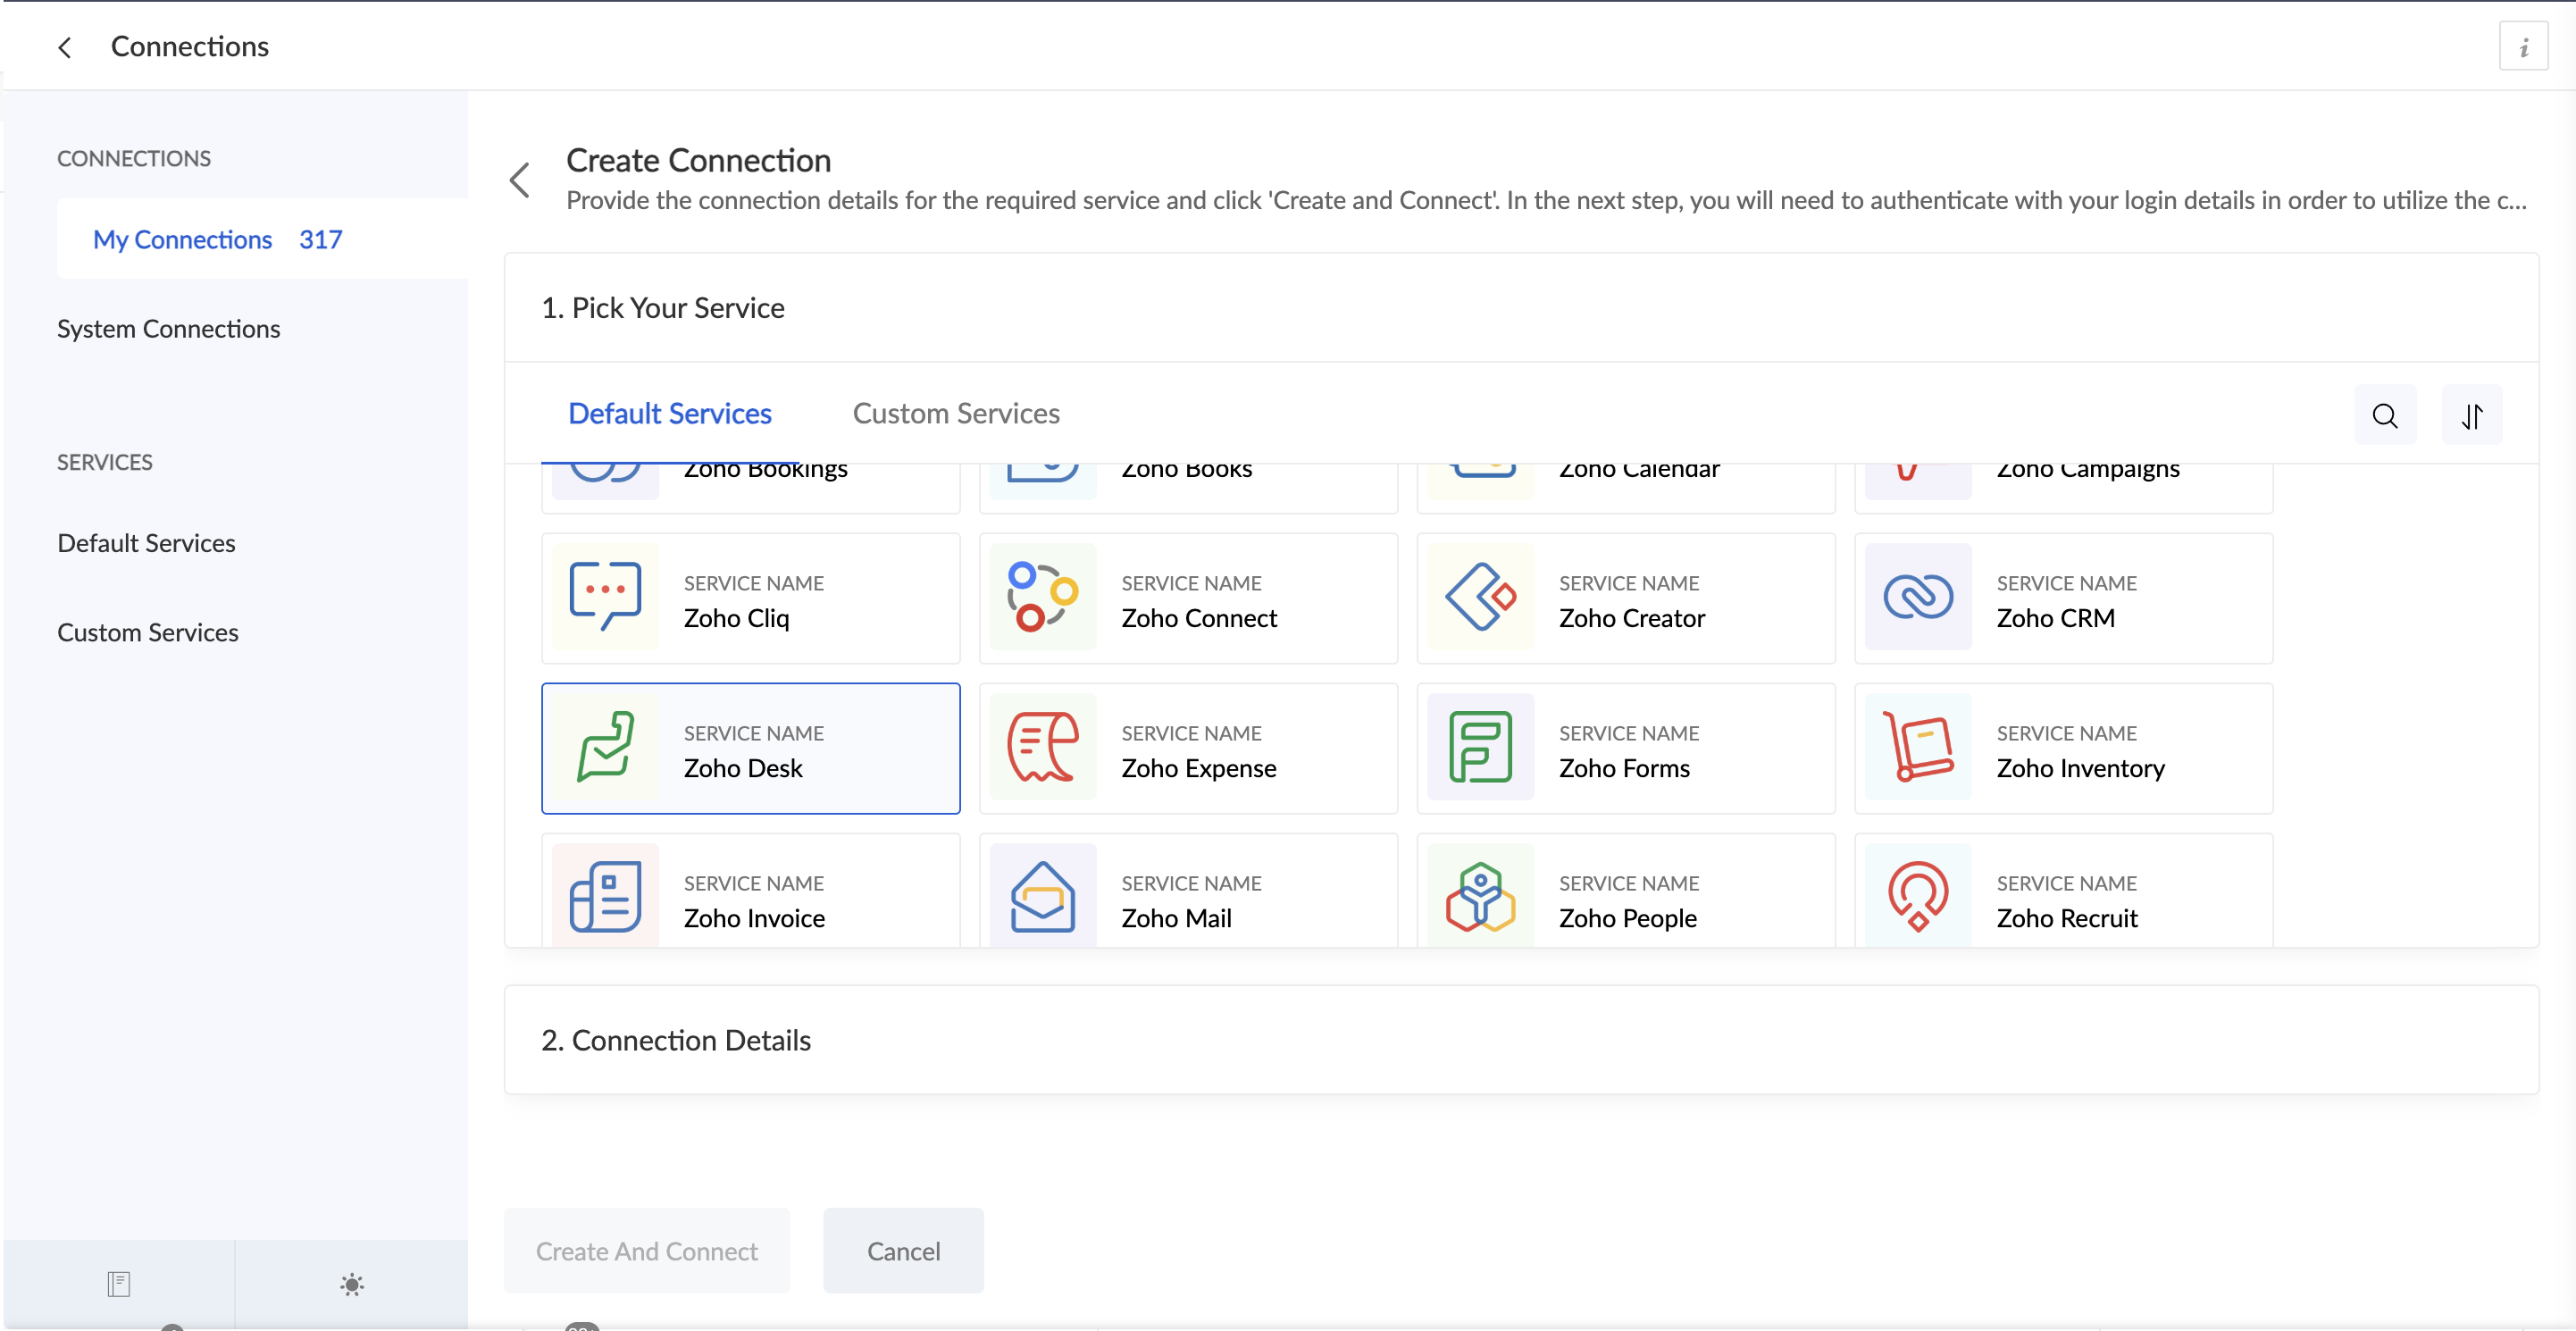2576x1331 pixels.
Task: Pick the Zoho Expense icon
Action: [1042, 747]
